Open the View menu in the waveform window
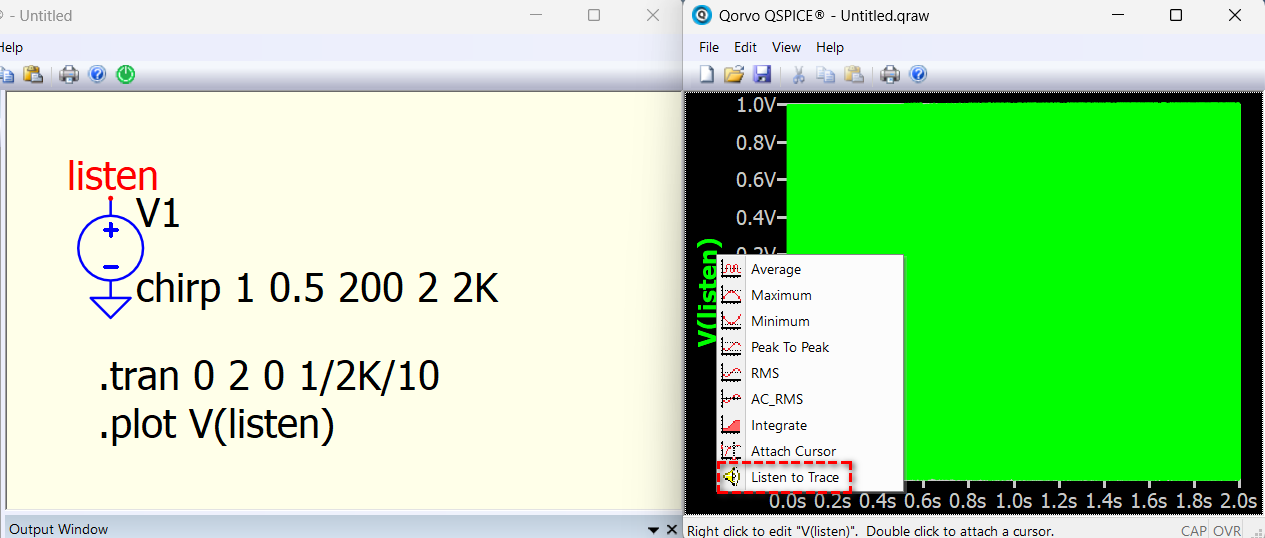The height and width of the screenshot is (538, 1265). pyautogui.click(x=786, y=47)
